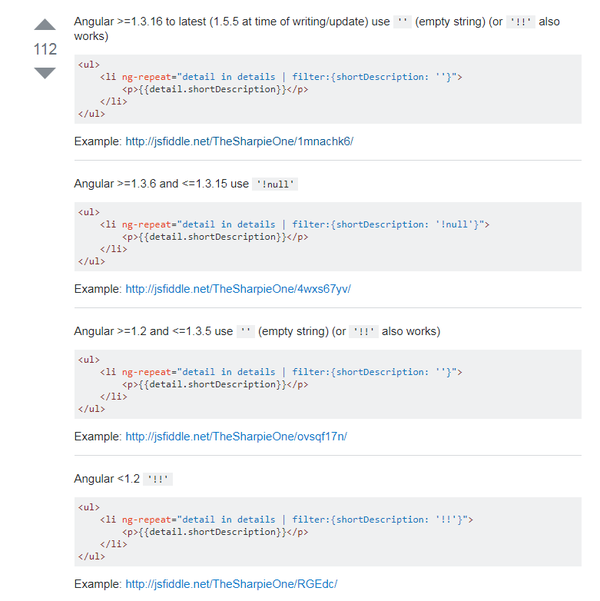Follow the jsfiddle link ending in ovsqf17n
The width and height of the screenshot is (600, 601).
(x=236, y=437)
